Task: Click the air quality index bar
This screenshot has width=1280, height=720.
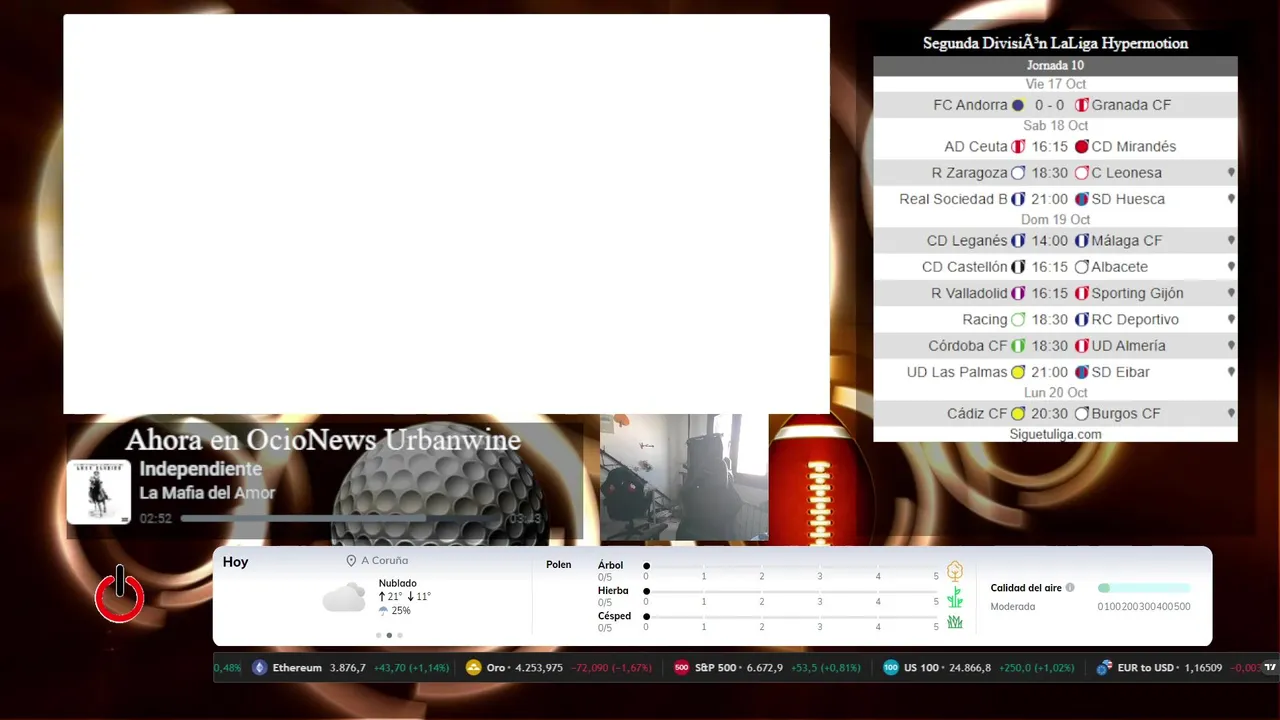Action: click(x=1144, y=588)
